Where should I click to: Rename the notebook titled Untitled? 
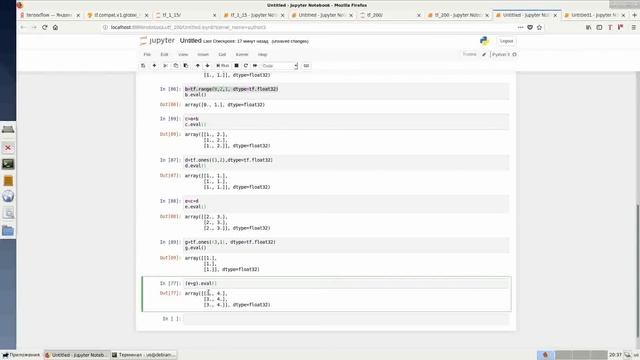pos(191,41)
